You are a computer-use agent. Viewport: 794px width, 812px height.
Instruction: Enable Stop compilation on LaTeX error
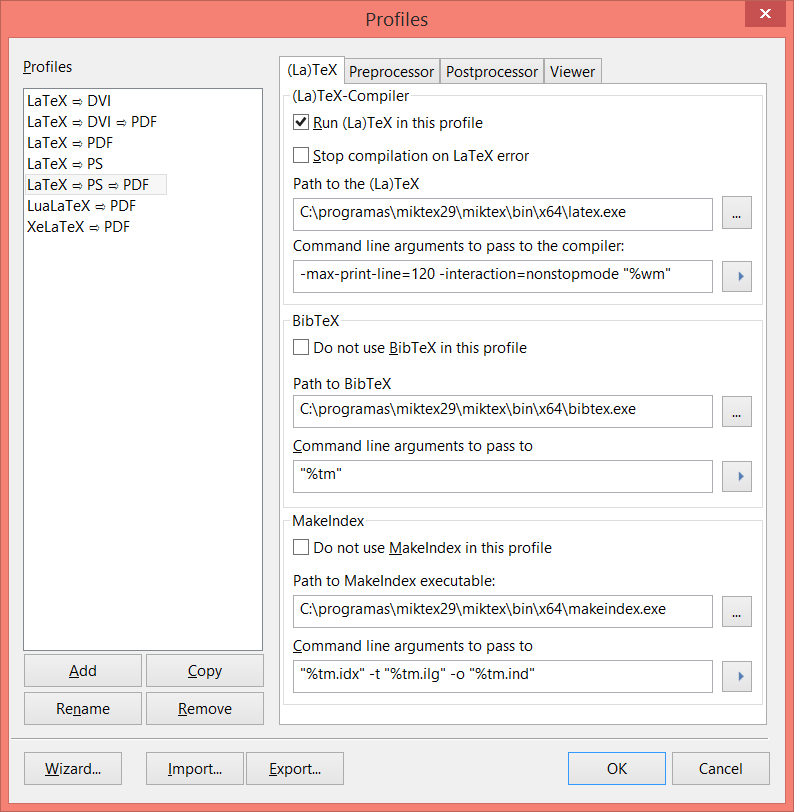[x=301, y=155]
